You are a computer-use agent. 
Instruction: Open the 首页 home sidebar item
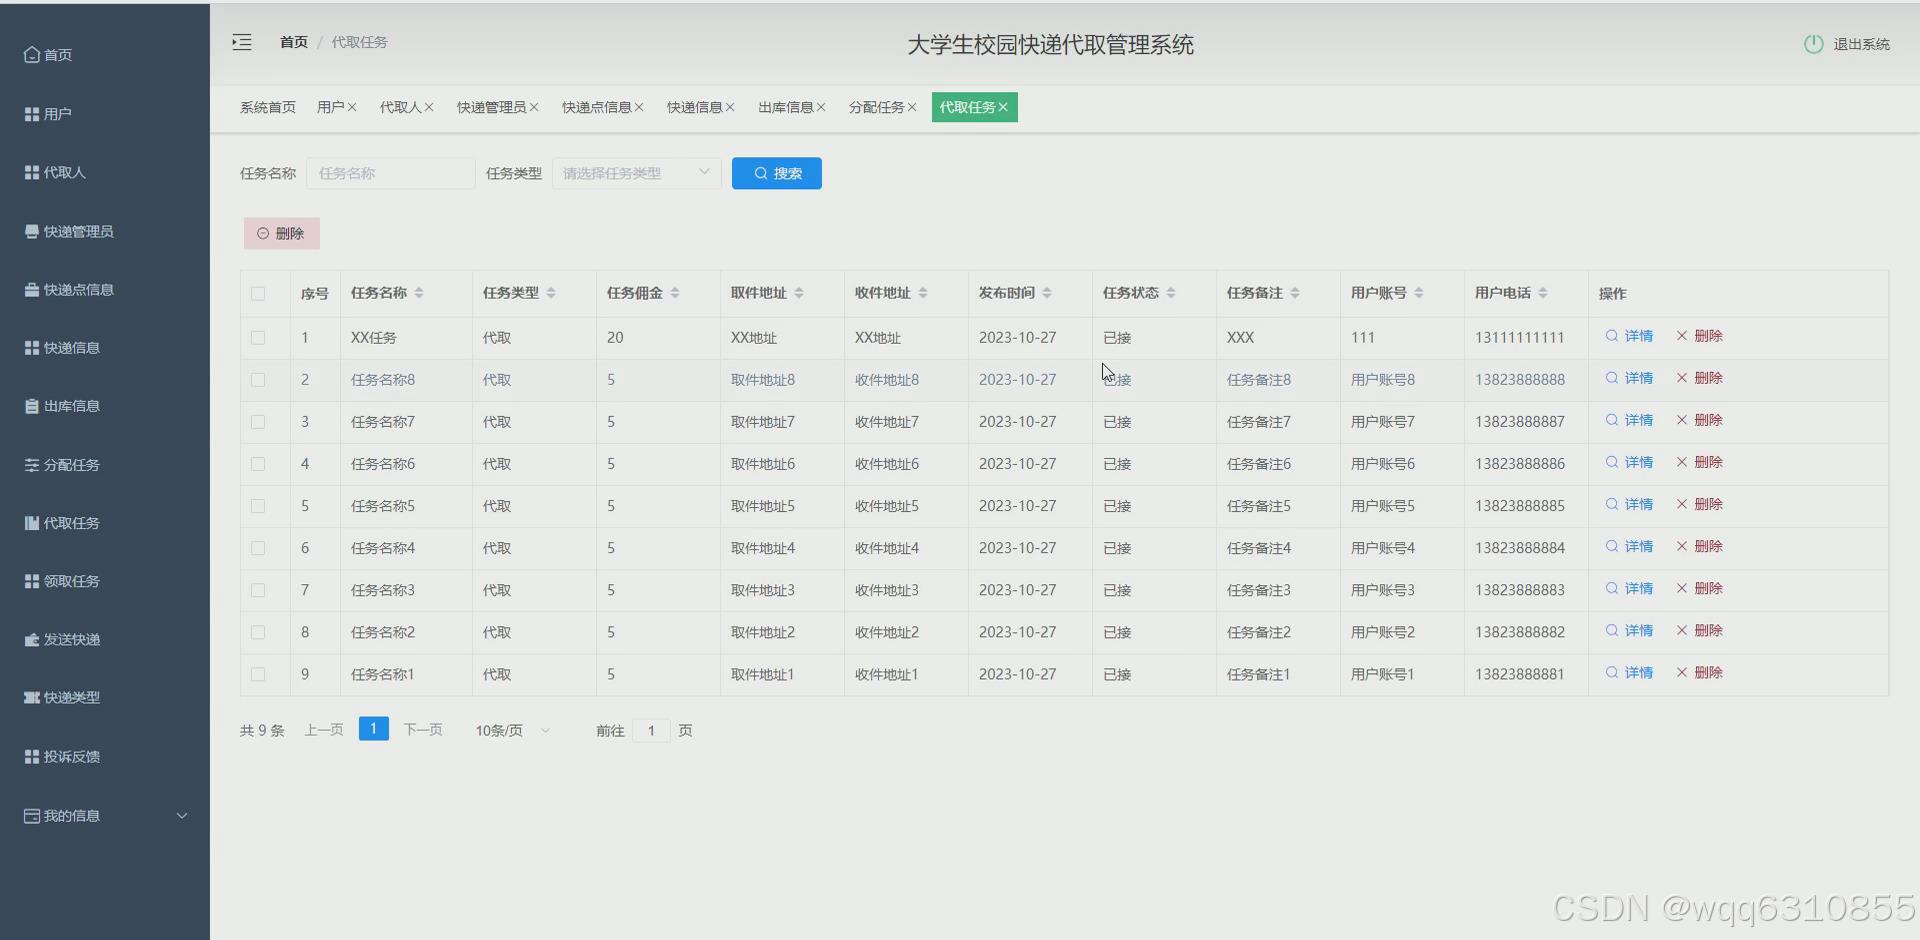coord(57,55)
